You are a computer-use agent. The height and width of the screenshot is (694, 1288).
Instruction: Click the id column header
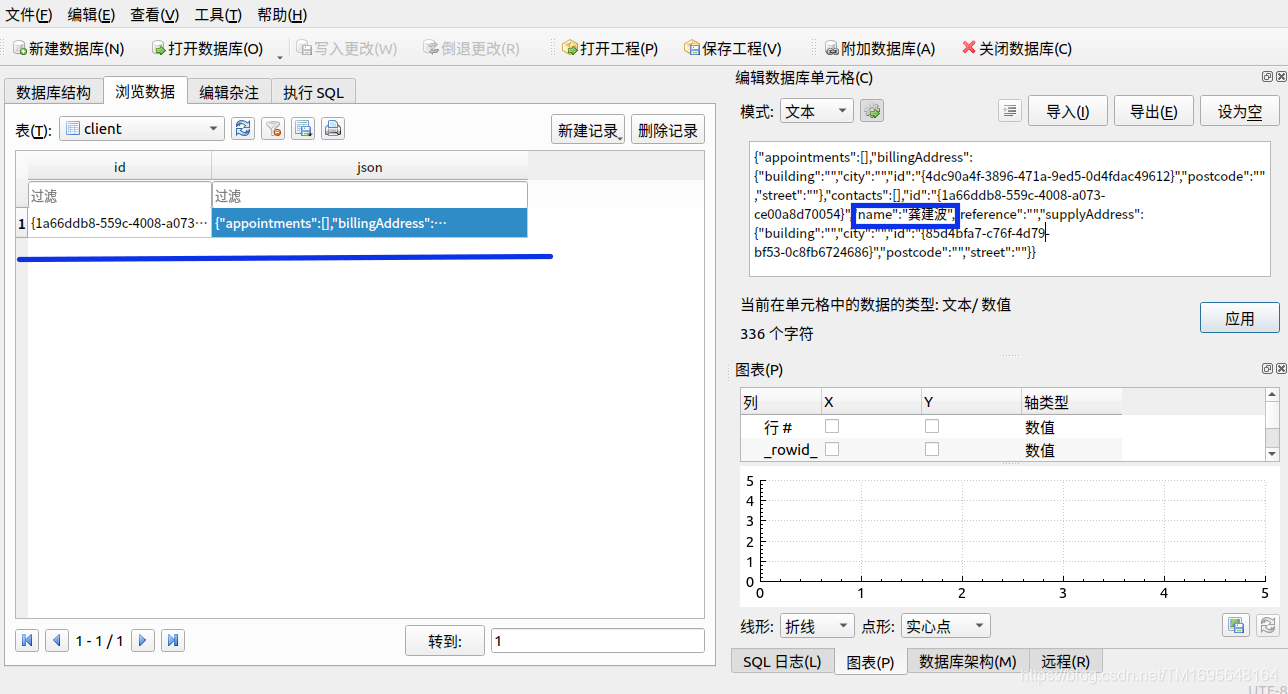point(120,167)
